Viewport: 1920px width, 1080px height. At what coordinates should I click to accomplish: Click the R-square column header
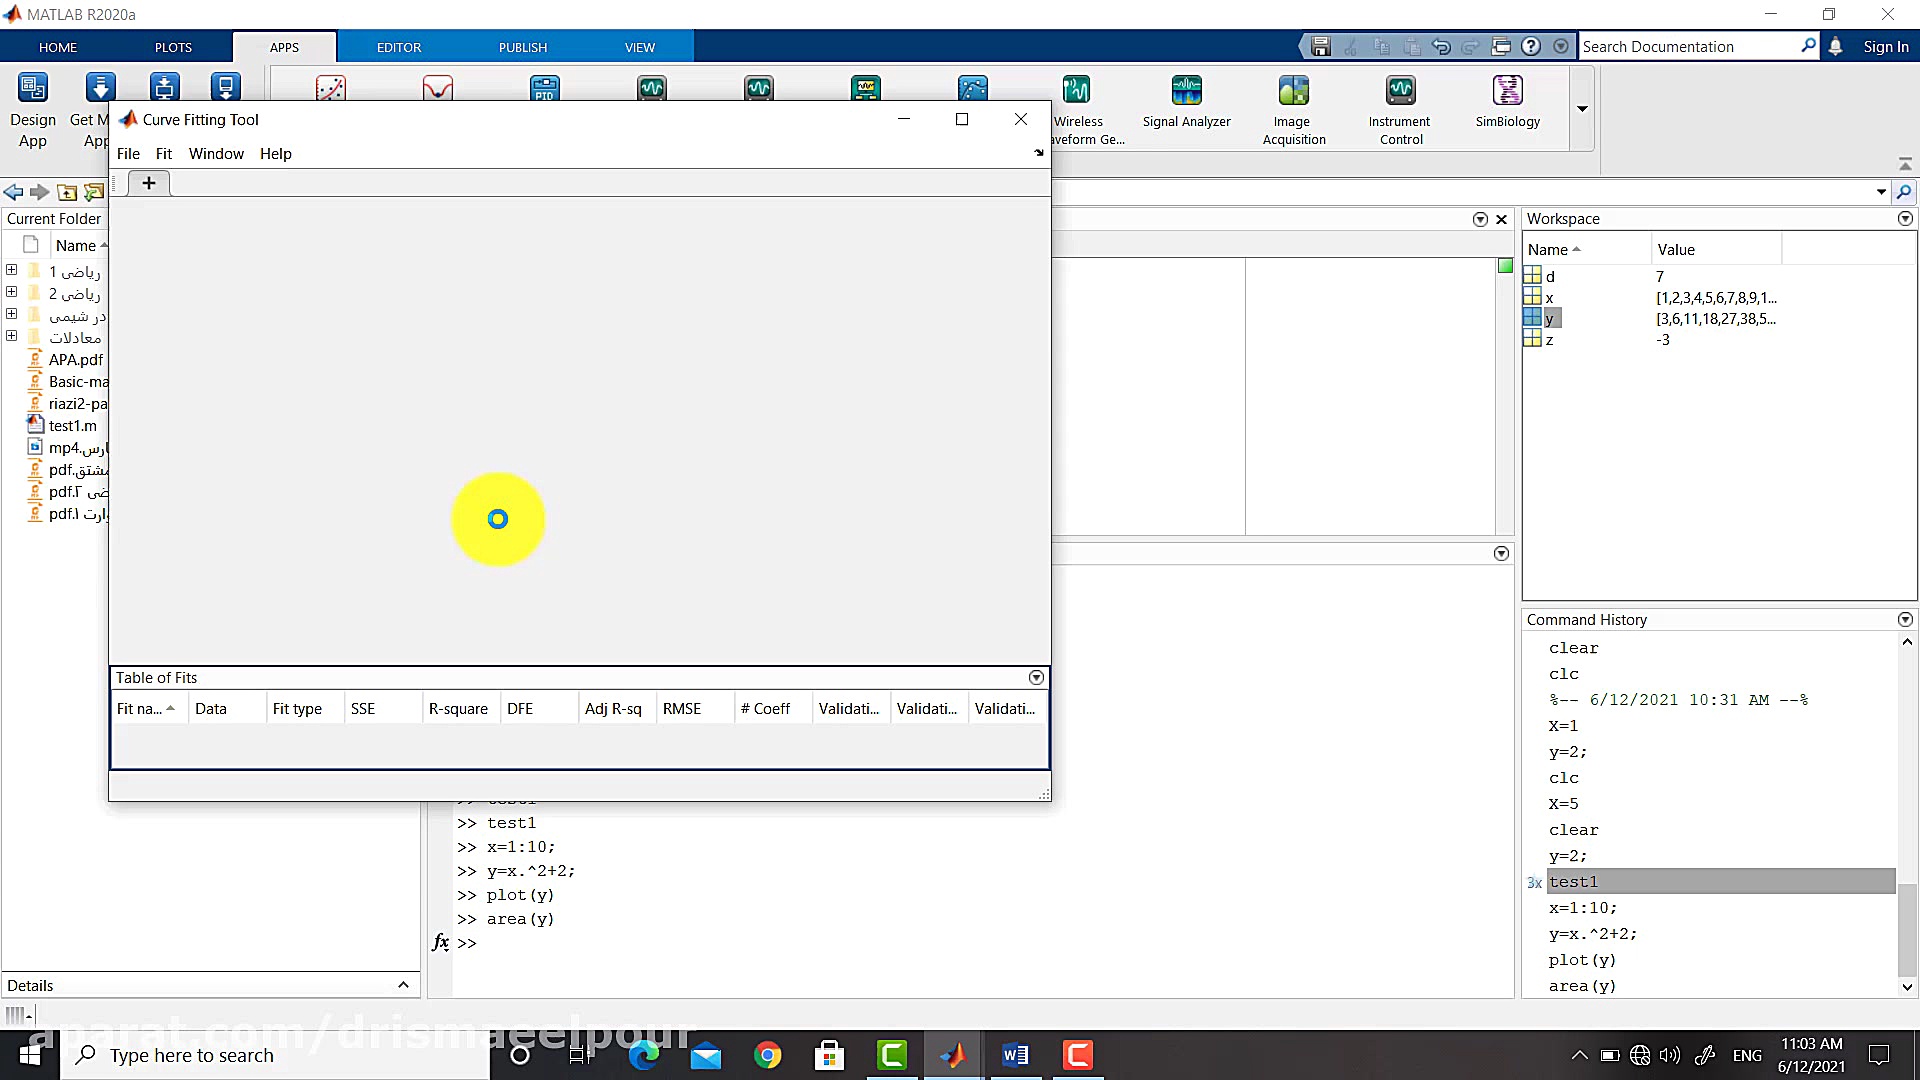(459, 708)
